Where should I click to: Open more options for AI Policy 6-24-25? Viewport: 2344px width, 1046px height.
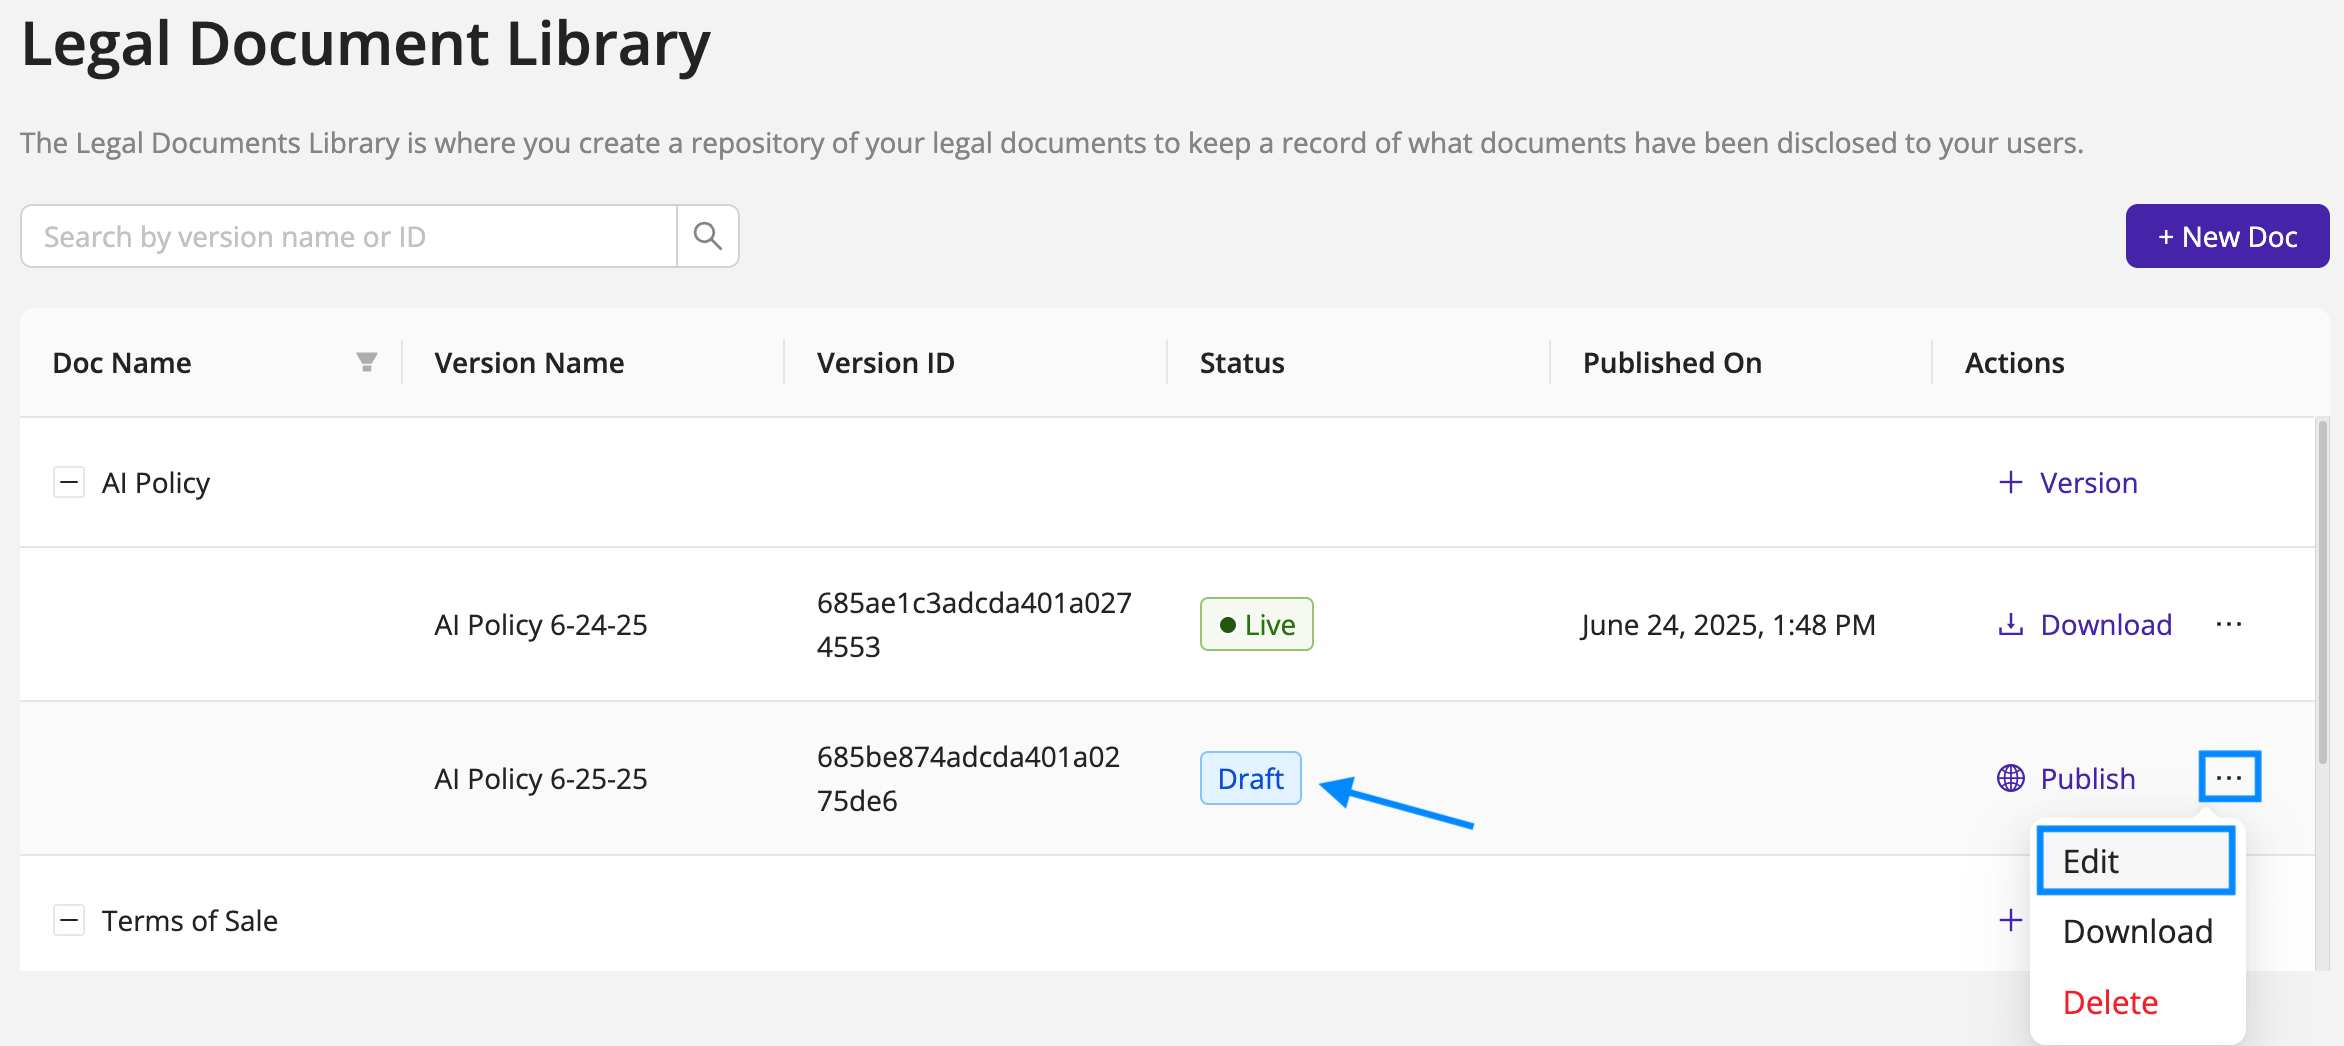(x=2228, y=625)
